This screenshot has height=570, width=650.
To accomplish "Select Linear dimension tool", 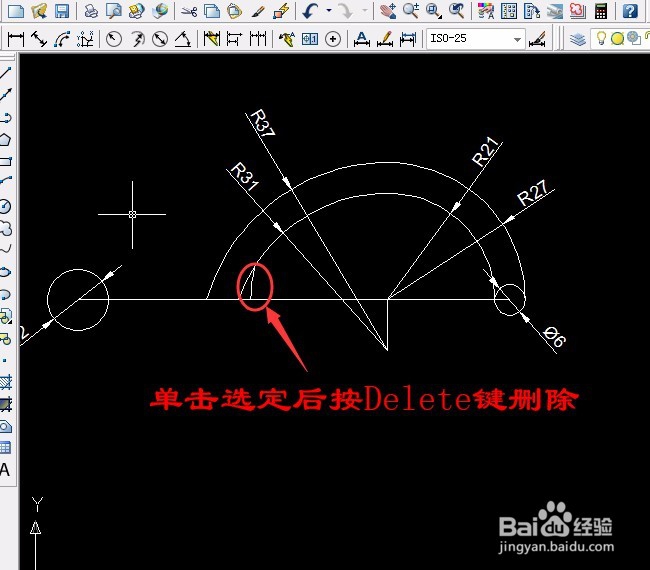I will click(x=16, y=39).
